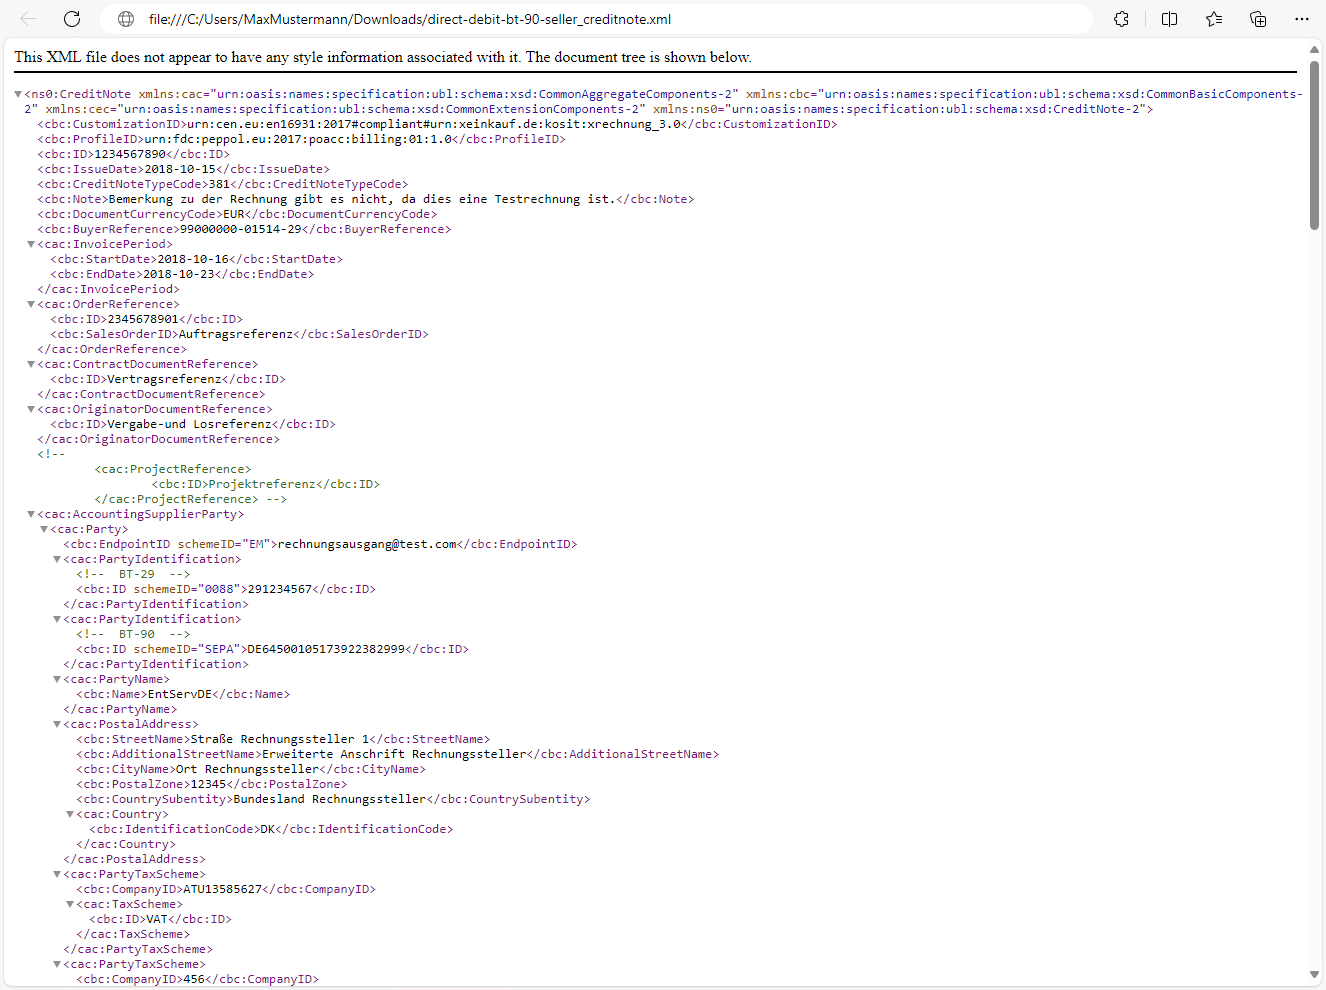The width and height of the screenshot is (1326, 990).
Task: Click the CityName value 'Ort Rechnungssteller'
Action: pyautogui.click(x=248, y=769)
